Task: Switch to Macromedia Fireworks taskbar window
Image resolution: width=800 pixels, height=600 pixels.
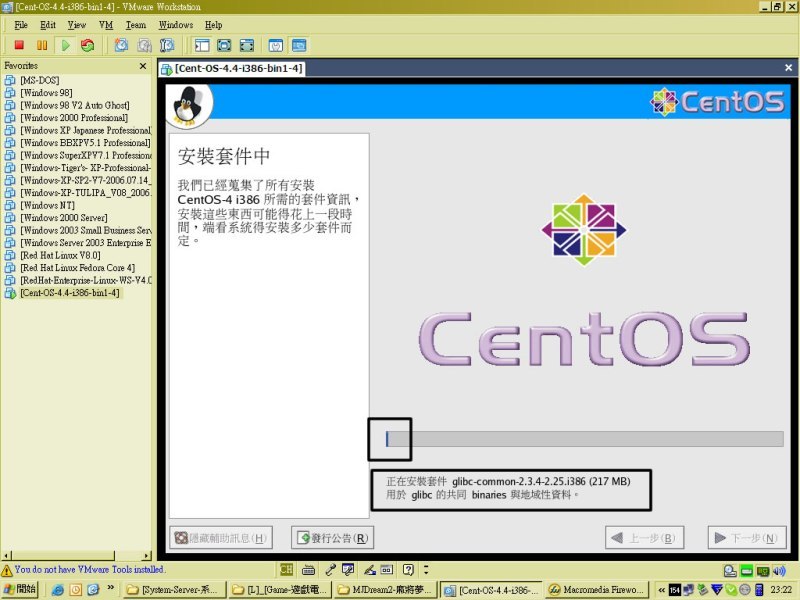Action: [x=597, y=590]
